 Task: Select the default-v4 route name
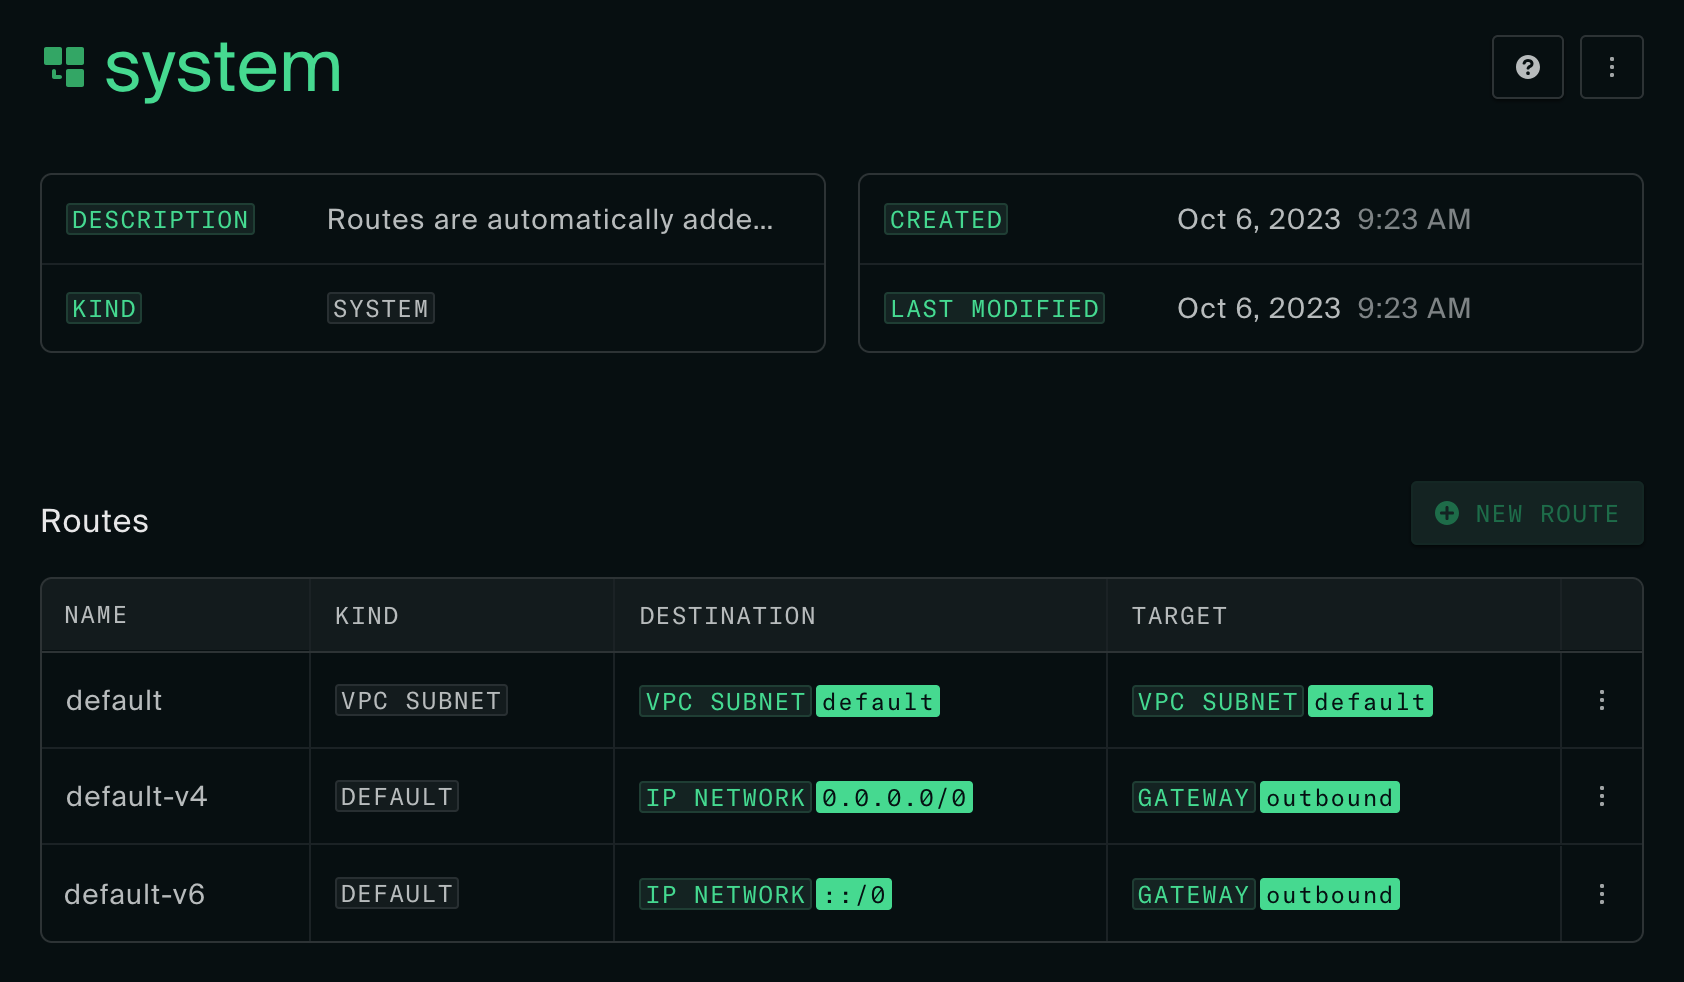pyautogui.click(x=136, y=796)
